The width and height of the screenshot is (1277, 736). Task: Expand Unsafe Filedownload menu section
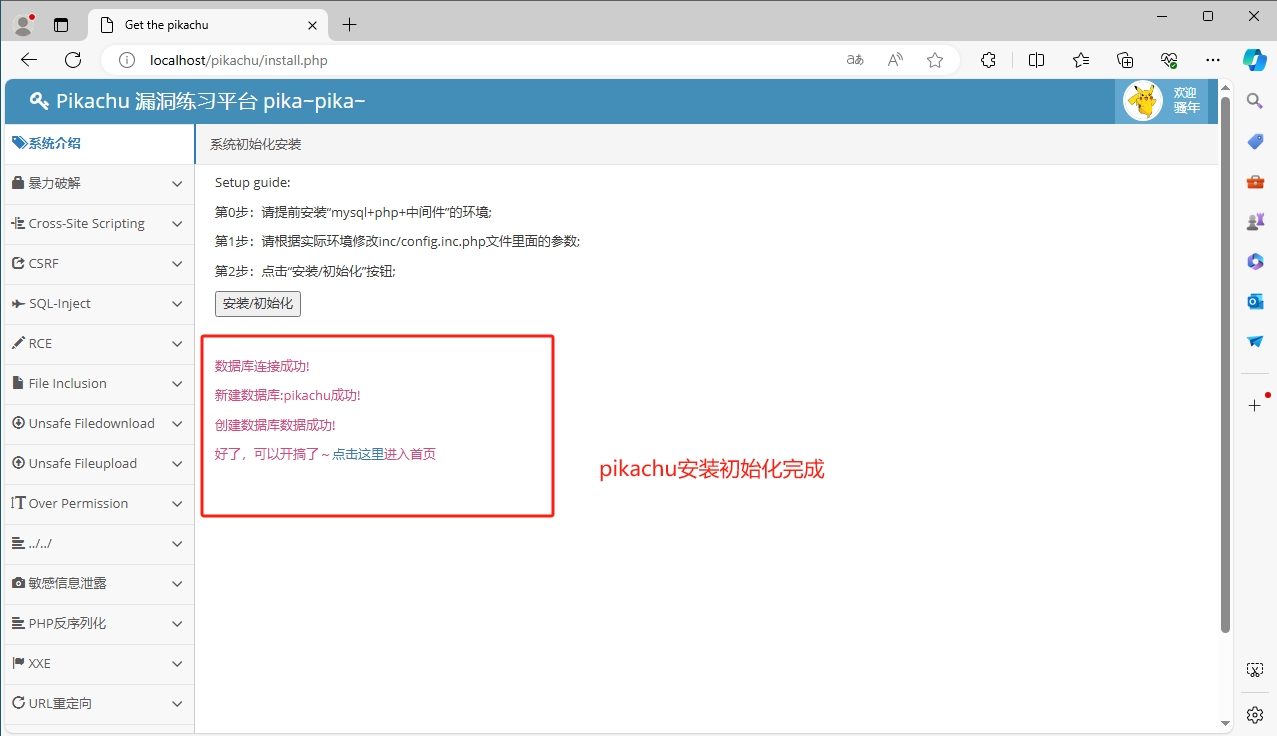tap(100, 424)
